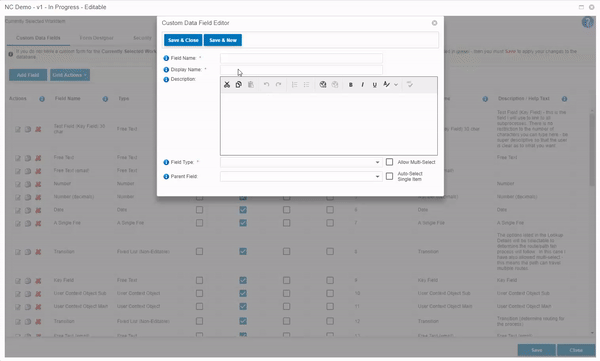Uncheck the ticked checkbox in the A Single File row

point(243,223)
